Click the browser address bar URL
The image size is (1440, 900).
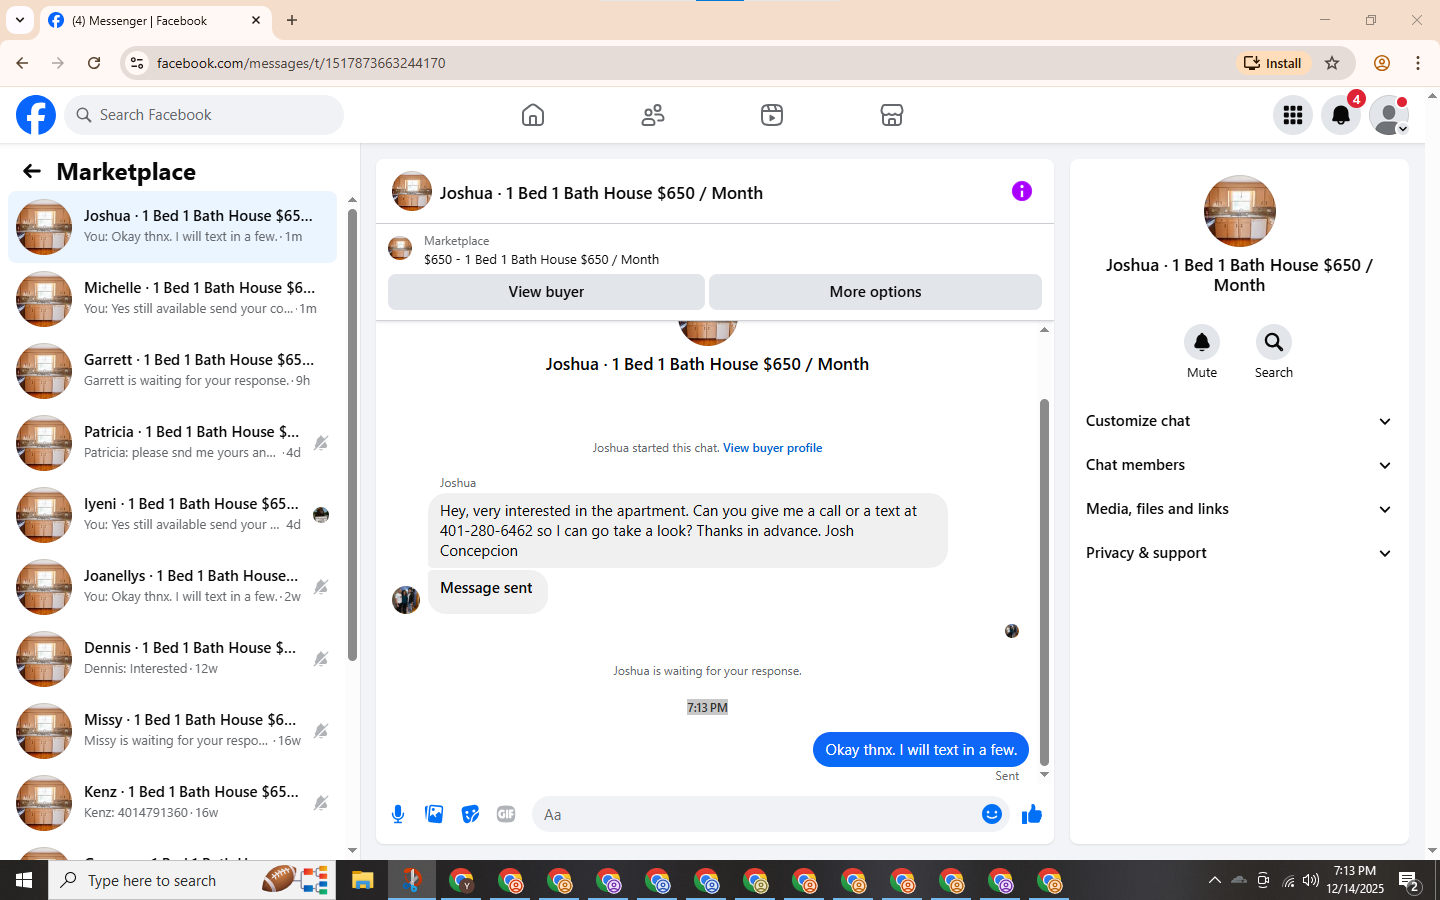tap(301, 63)
